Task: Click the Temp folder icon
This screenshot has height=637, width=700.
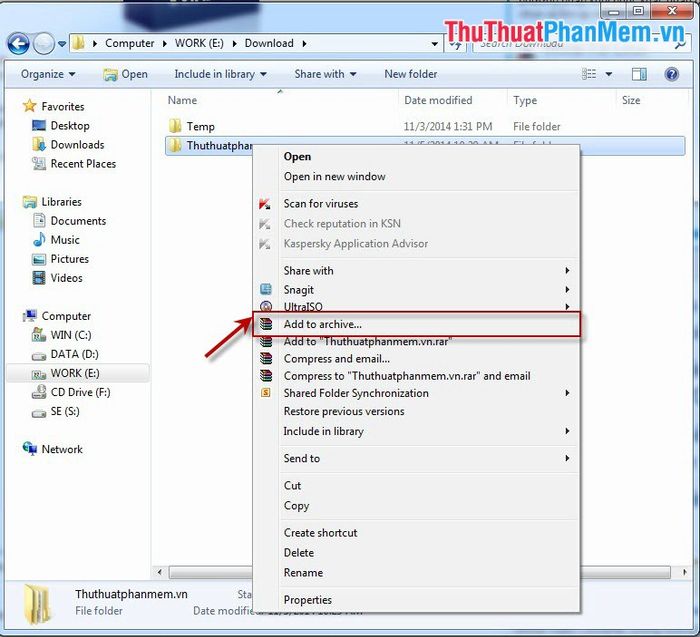Action: pos(175,126)
